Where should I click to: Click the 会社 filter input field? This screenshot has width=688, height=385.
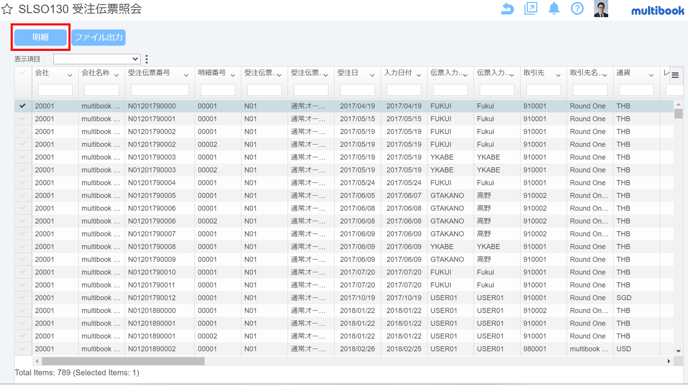coord(55,90)
